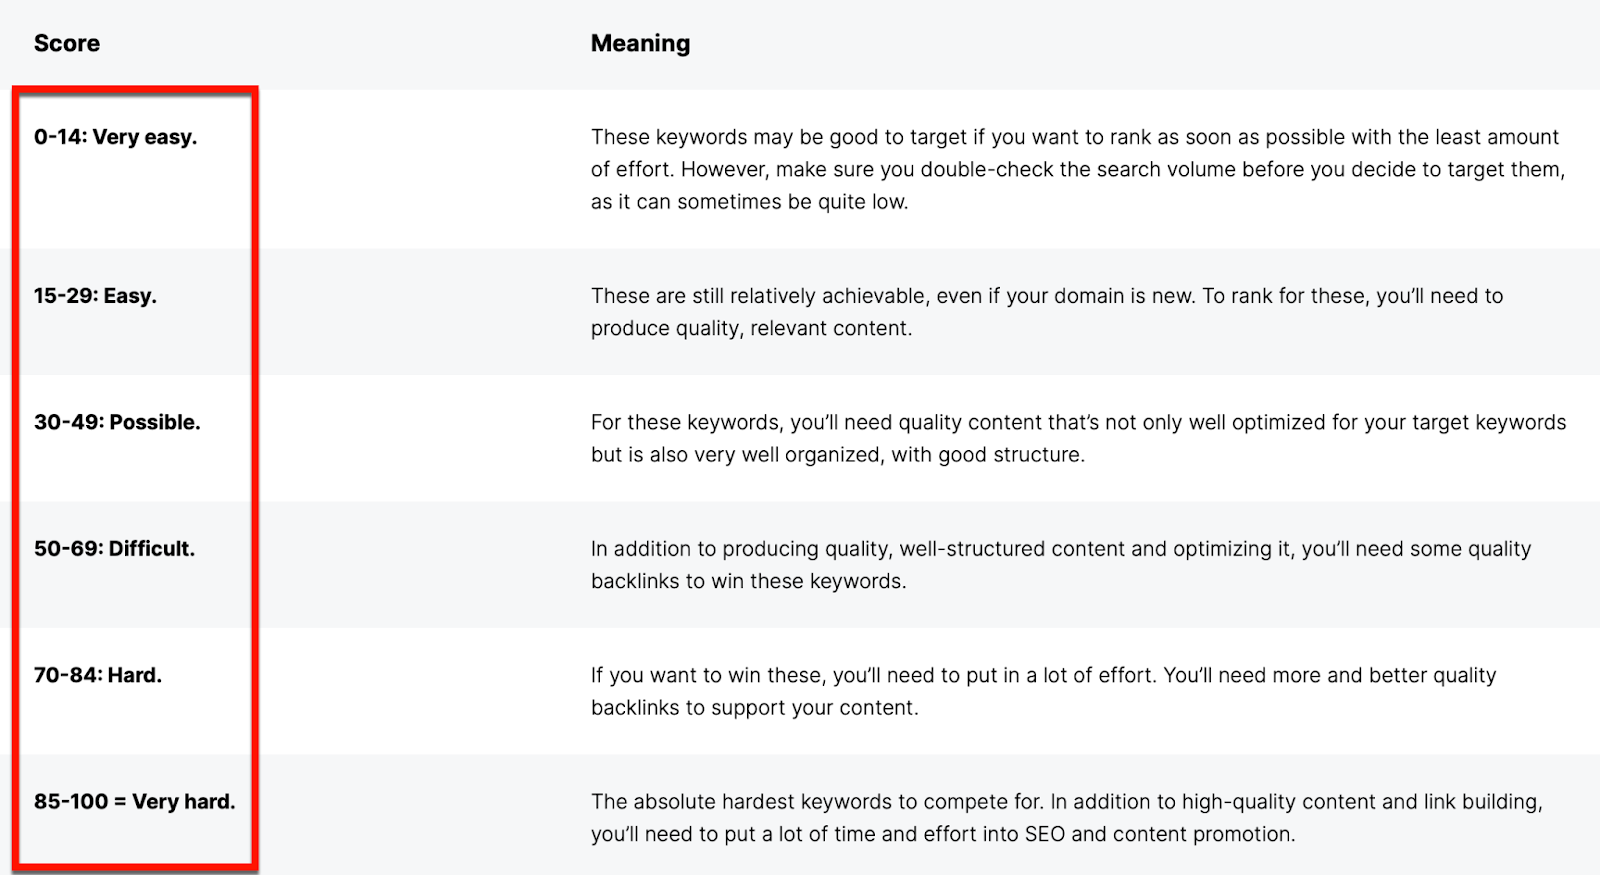Select the Difficult keywords meaning text
This screenshot has height=875, width=1600.
(1060, 564)
